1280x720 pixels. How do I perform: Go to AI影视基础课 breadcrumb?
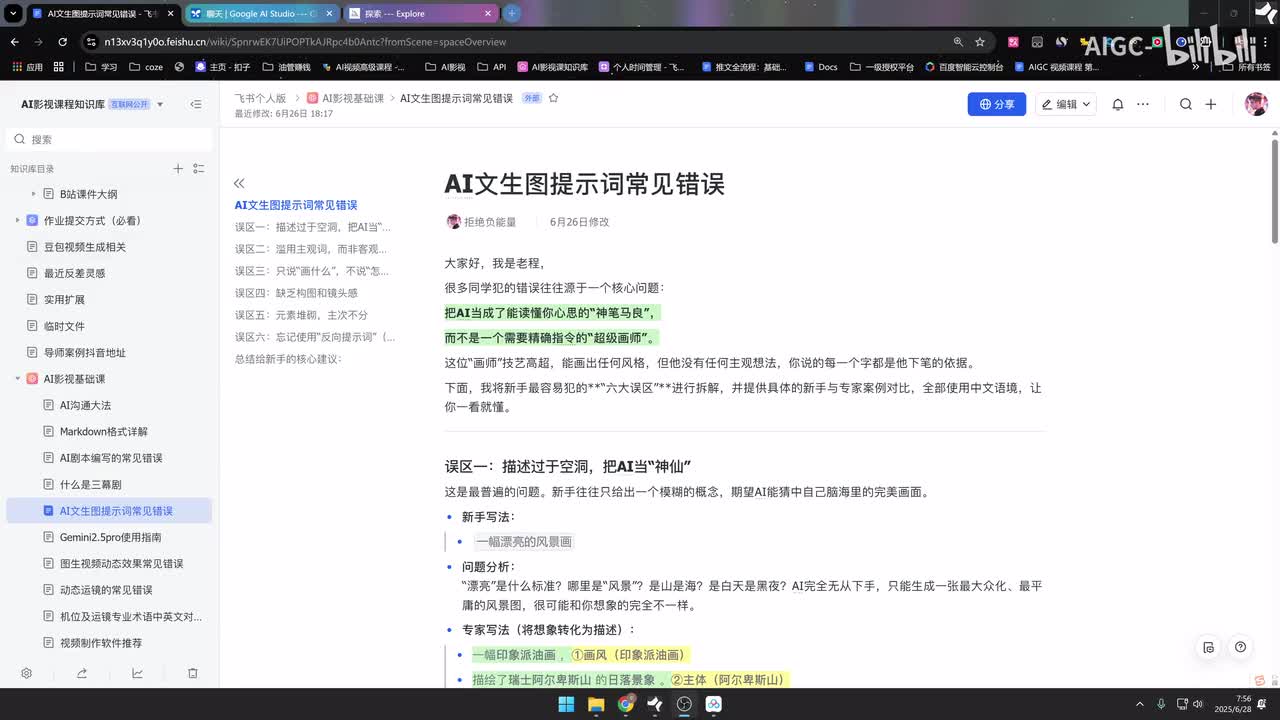tap(345, 98)
